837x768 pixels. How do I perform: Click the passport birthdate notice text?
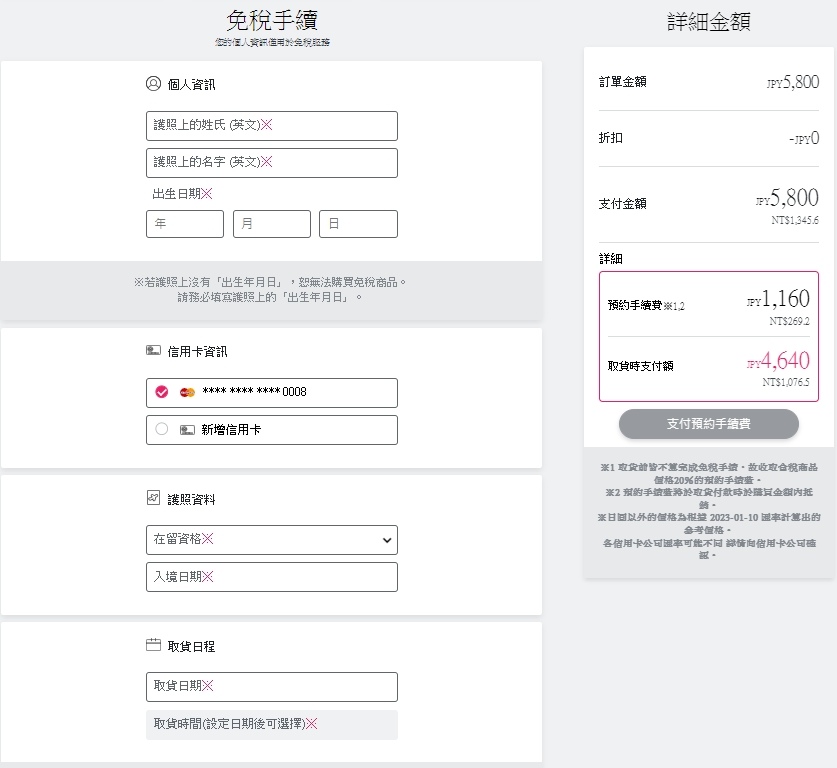pos(270,289)
